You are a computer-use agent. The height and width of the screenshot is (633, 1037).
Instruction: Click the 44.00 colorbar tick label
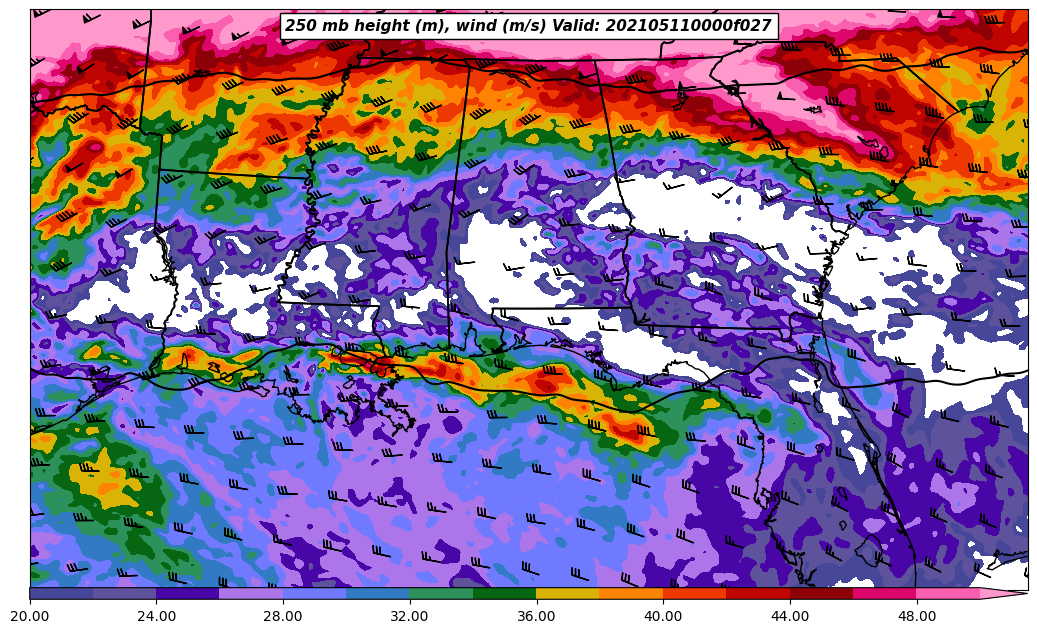[x=790, y=616]
